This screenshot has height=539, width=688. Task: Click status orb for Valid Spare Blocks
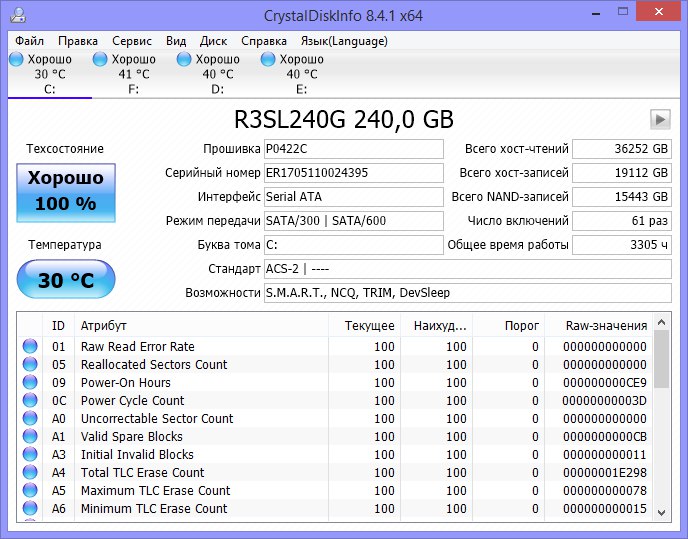tap(30, 436)
